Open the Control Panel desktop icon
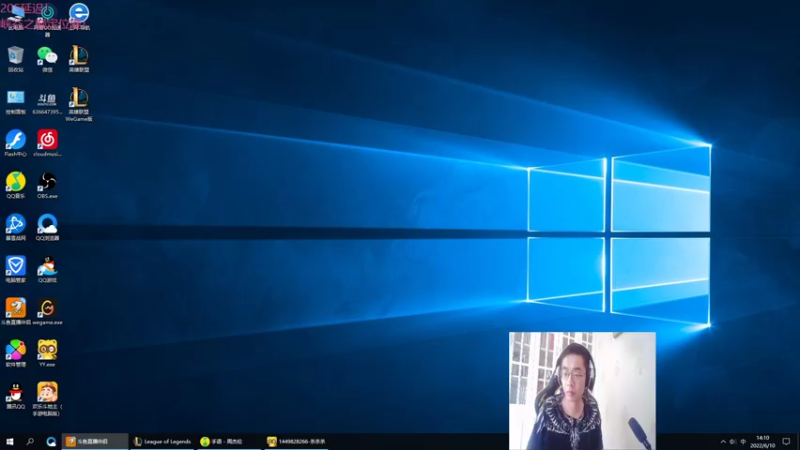Viewport: 800px width, 450px height. 15,102
